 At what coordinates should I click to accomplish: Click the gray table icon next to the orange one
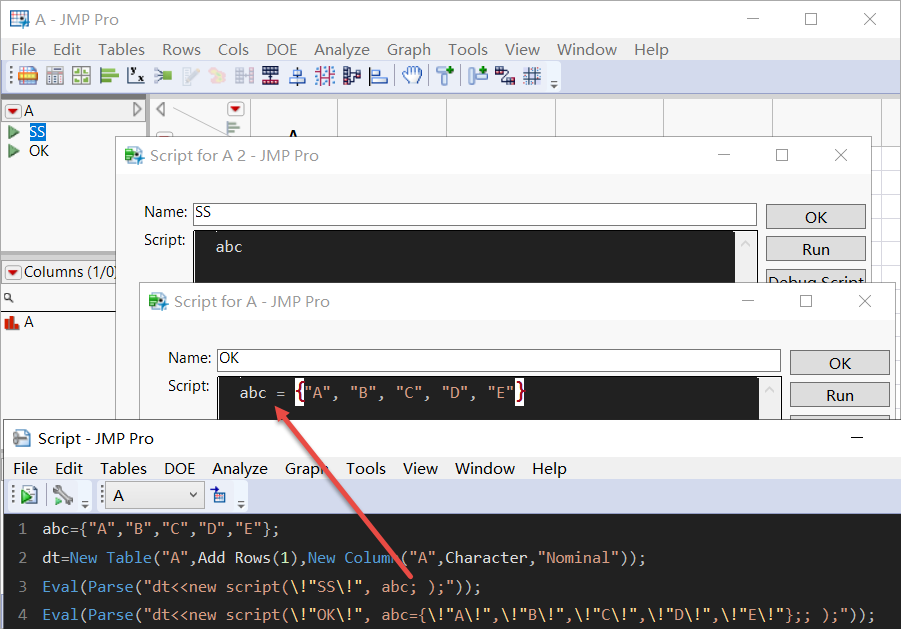(55, 75)
